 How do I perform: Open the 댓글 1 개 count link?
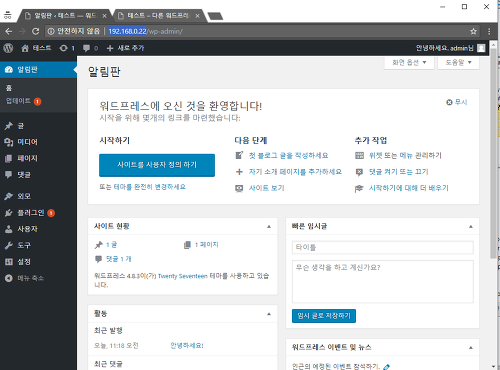pyautogui.click(x=119, y=259)
